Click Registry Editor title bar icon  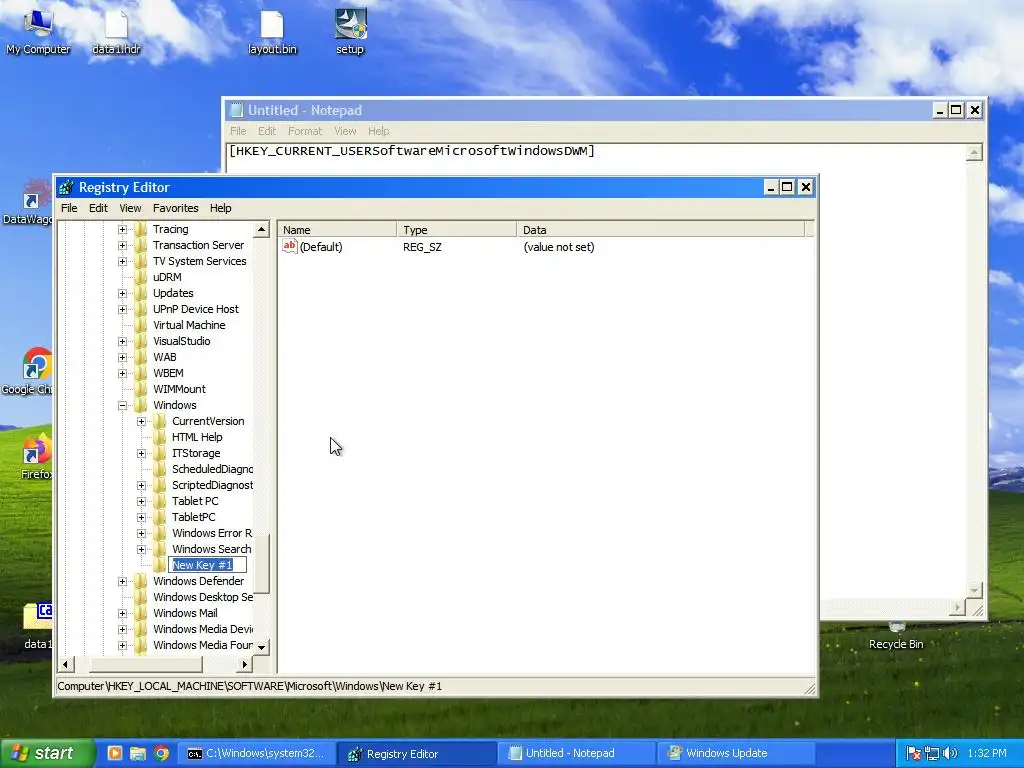pyautogui.click(x=66, y=187)
